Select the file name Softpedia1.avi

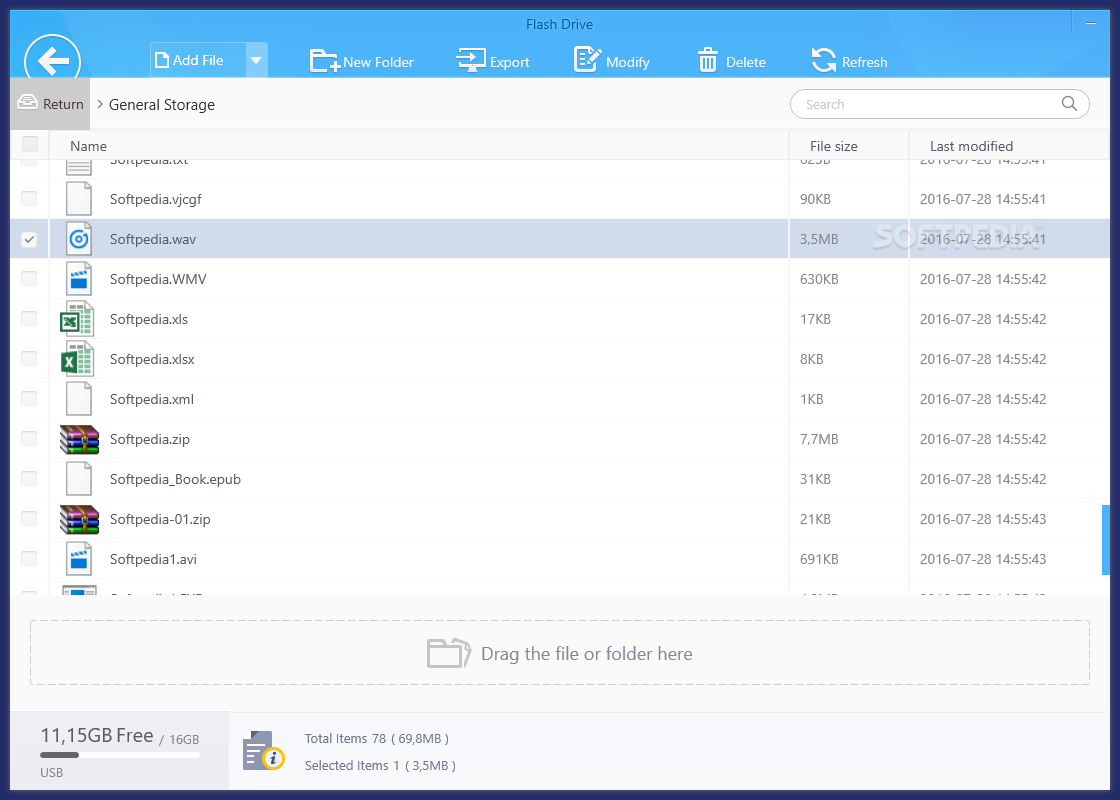(x=153, y=559)
